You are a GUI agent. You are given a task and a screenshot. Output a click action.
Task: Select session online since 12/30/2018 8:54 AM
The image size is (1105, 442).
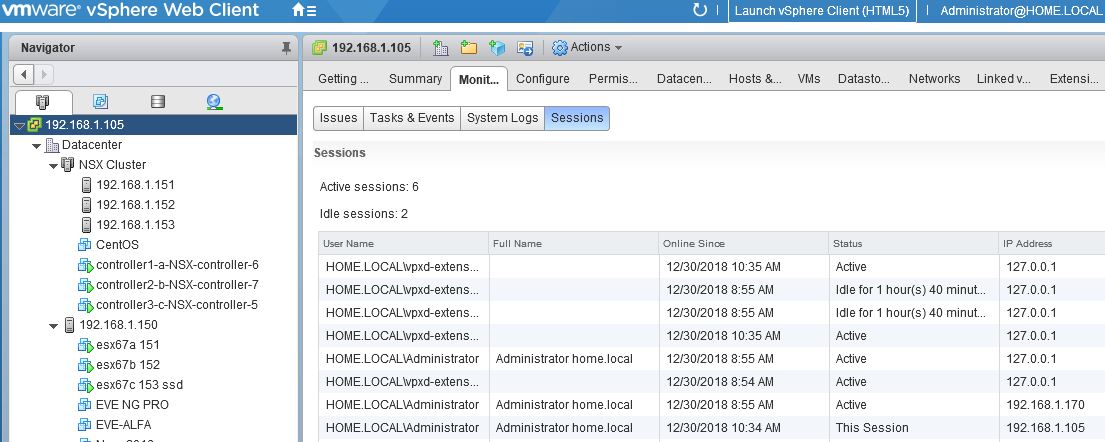click(x=712, y=382)
